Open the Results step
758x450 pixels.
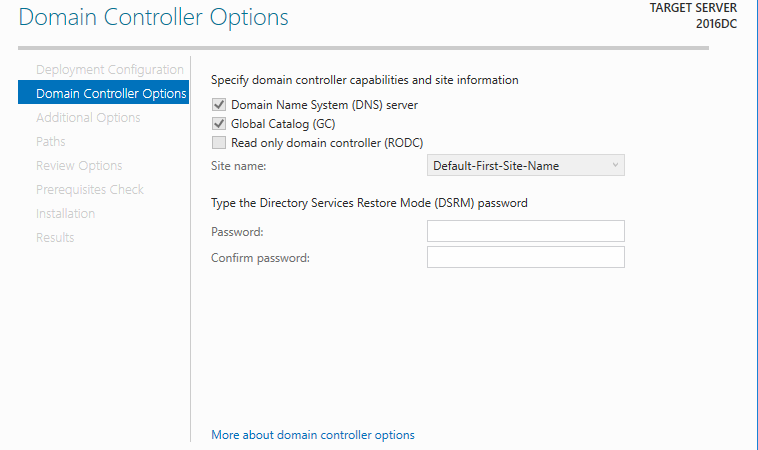click(x=55, y=237)
